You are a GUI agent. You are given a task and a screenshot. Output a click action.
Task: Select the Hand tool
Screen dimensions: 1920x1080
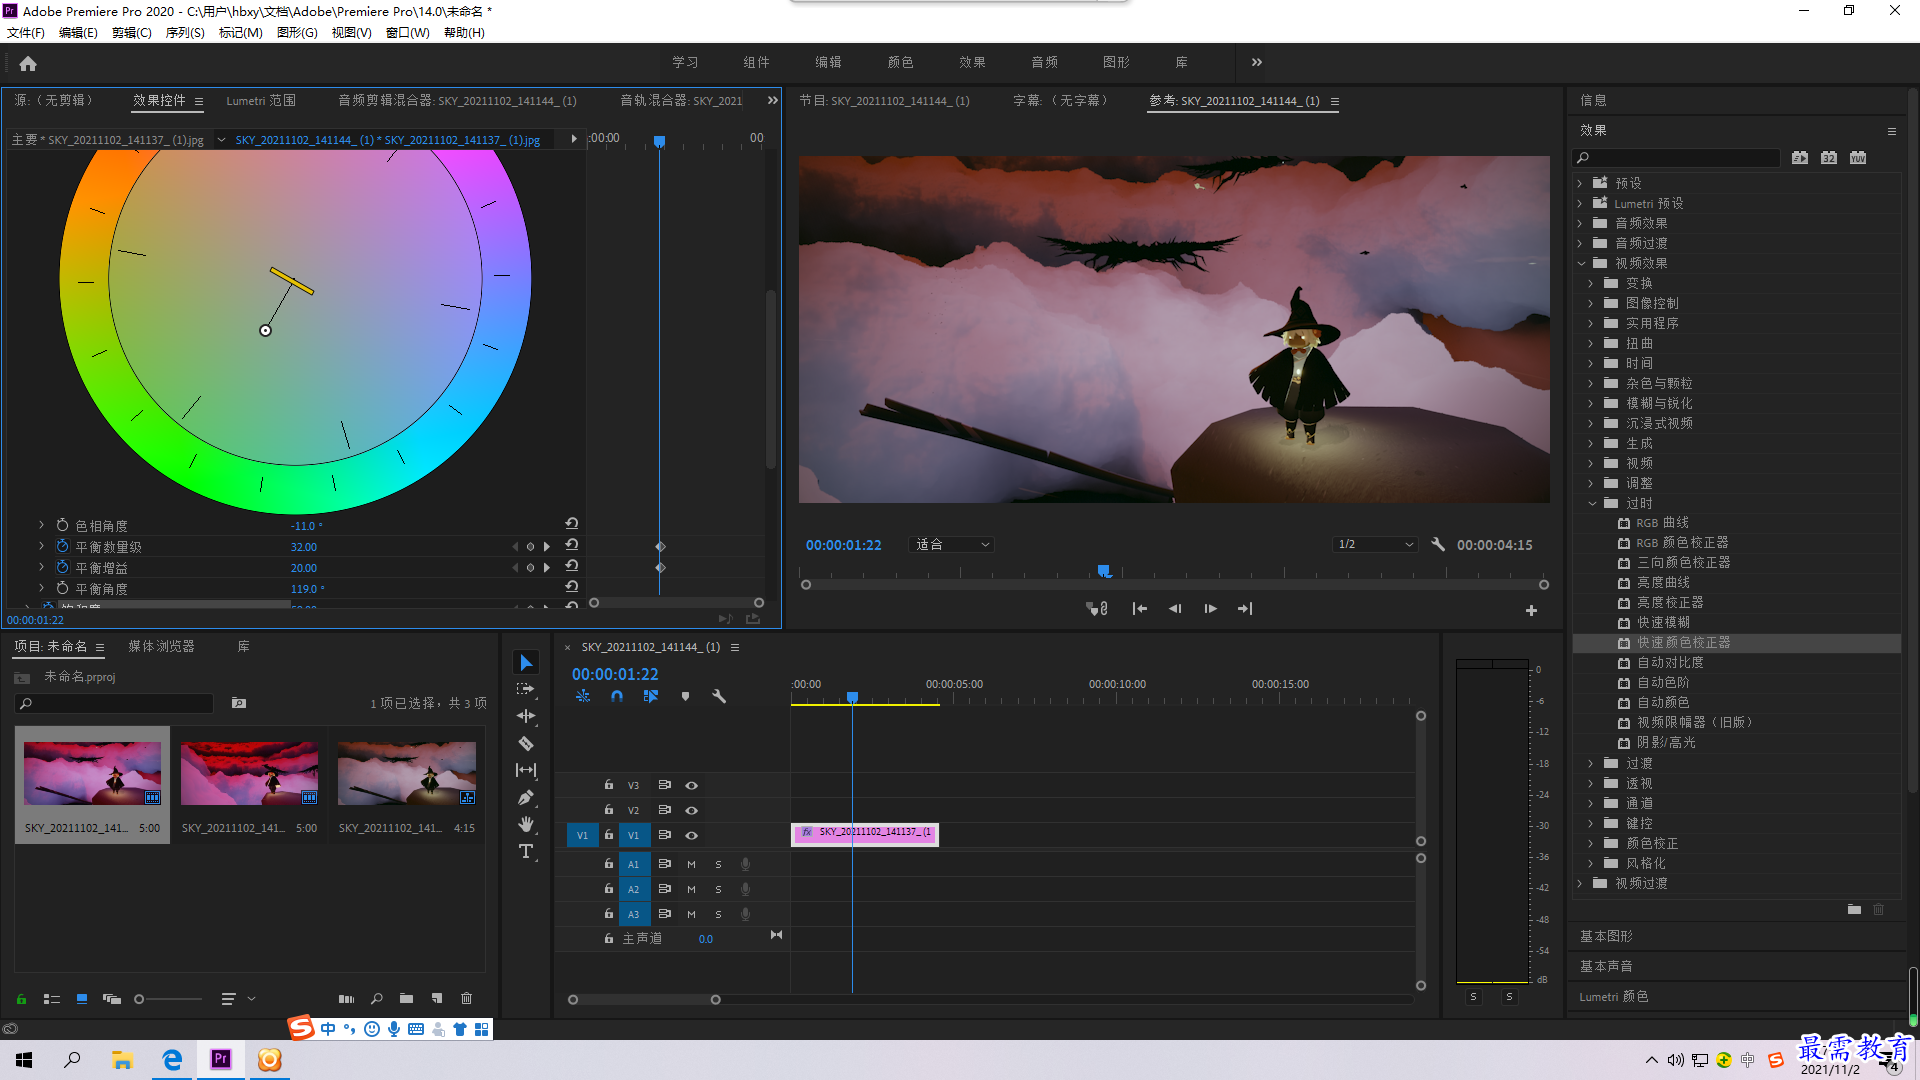(526, 824)
